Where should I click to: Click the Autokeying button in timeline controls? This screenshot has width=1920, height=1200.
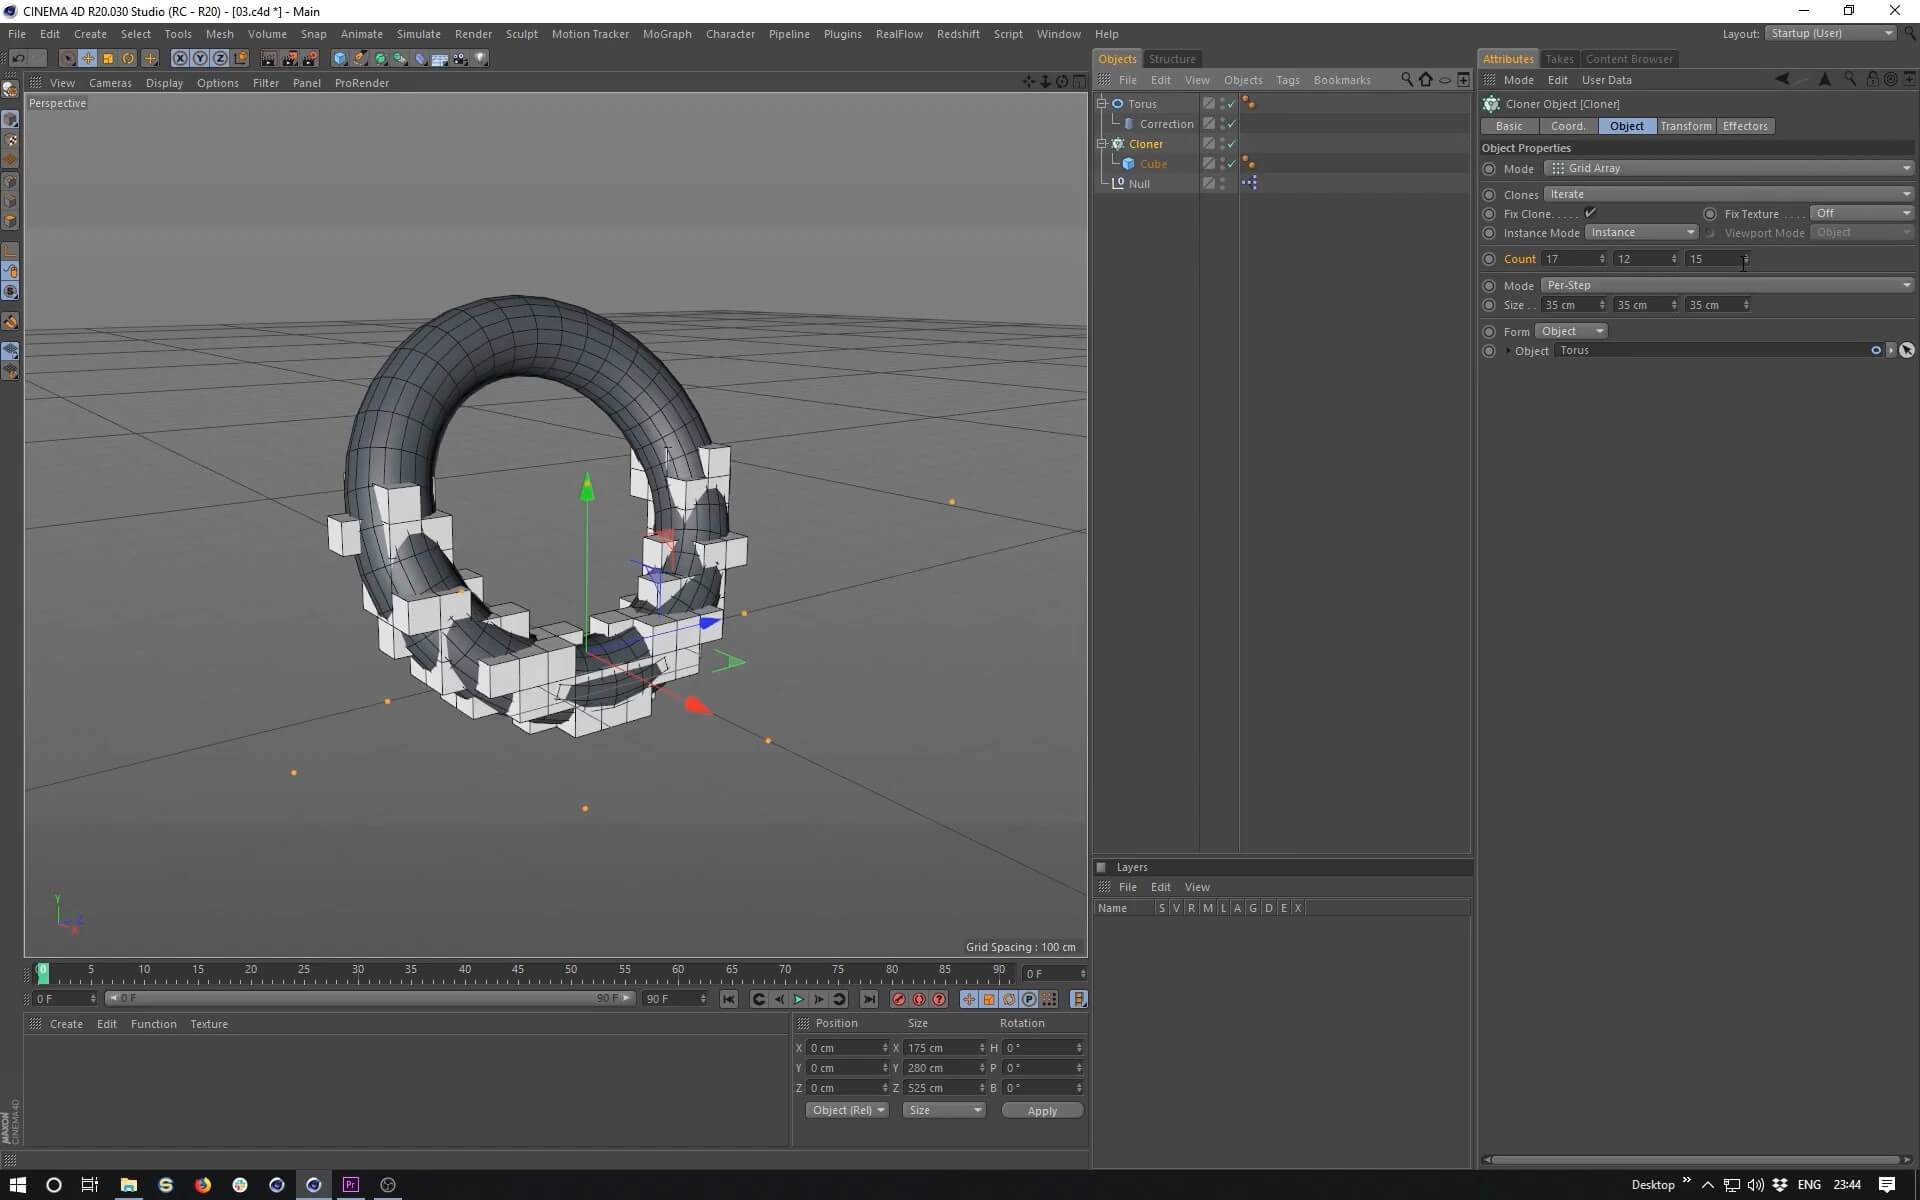pos(918,999)
